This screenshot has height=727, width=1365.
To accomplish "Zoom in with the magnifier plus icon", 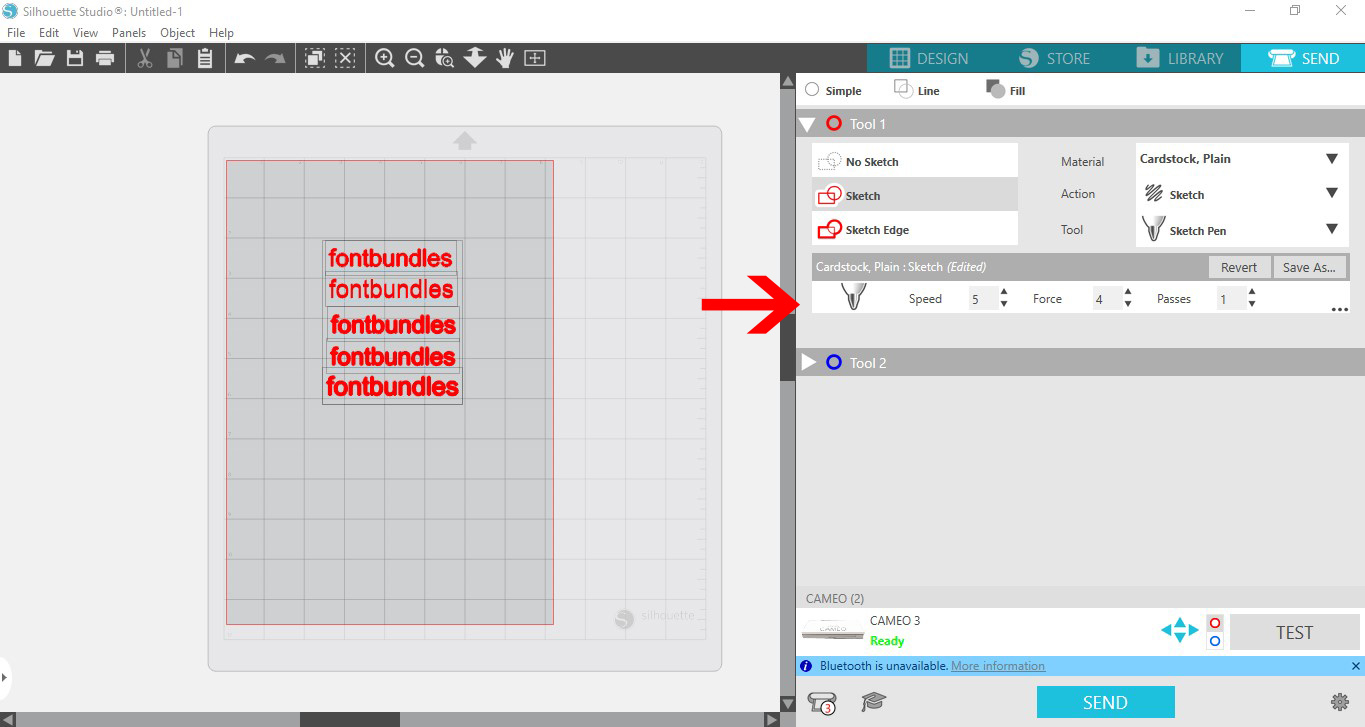I will 384,58.
